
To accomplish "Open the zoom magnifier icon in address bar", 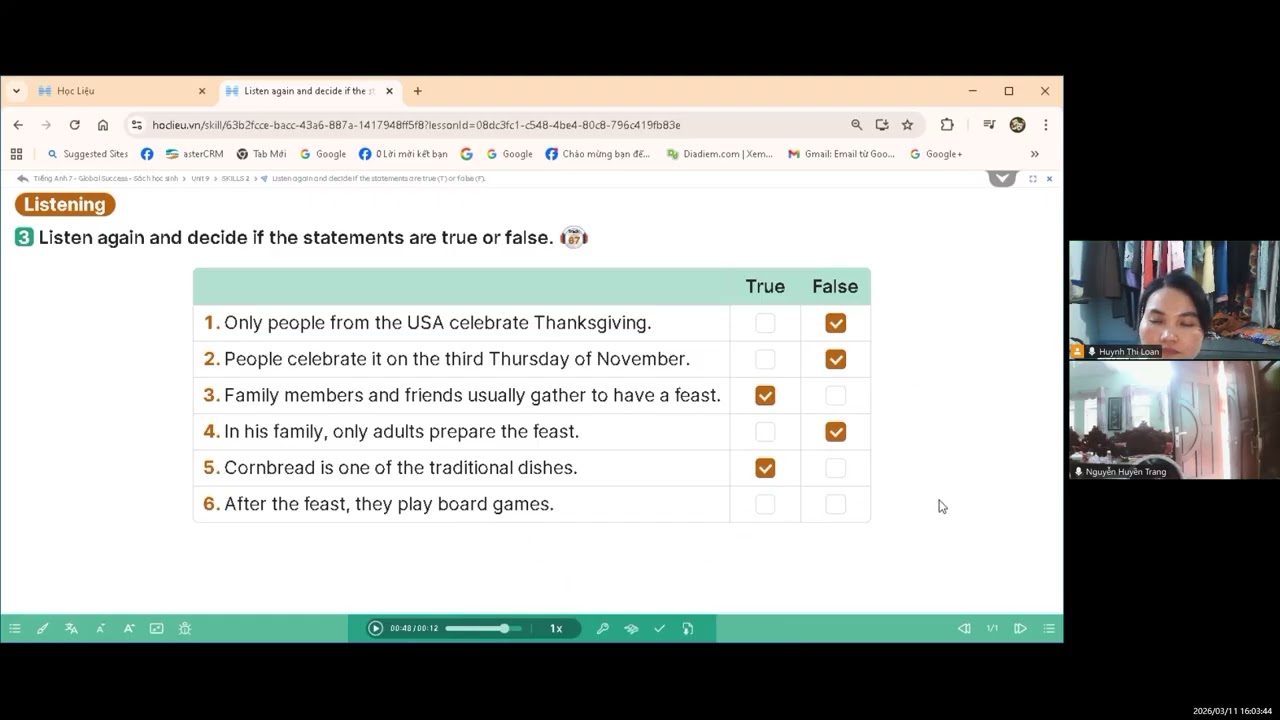I will [x=856, y=125].
